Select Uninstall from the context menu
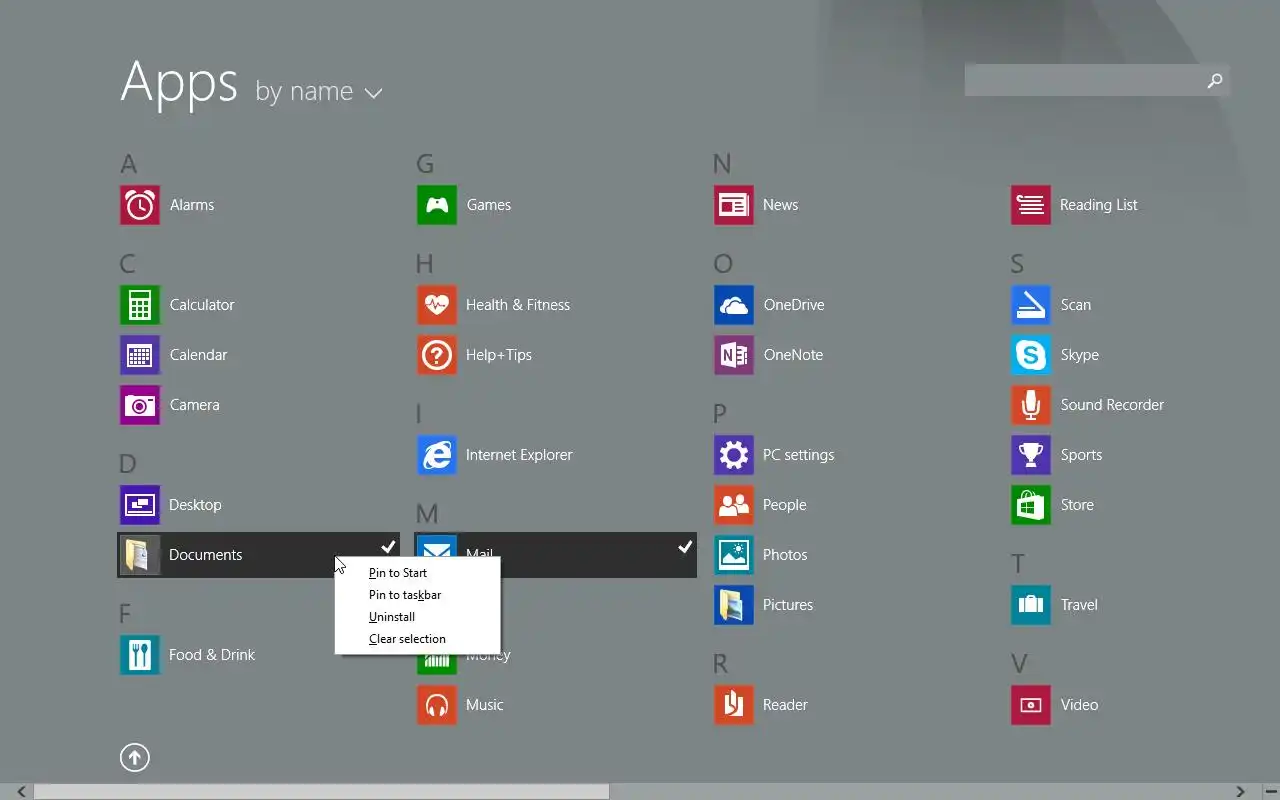This screenshot has width=1280, height=800. pos(392,617)
